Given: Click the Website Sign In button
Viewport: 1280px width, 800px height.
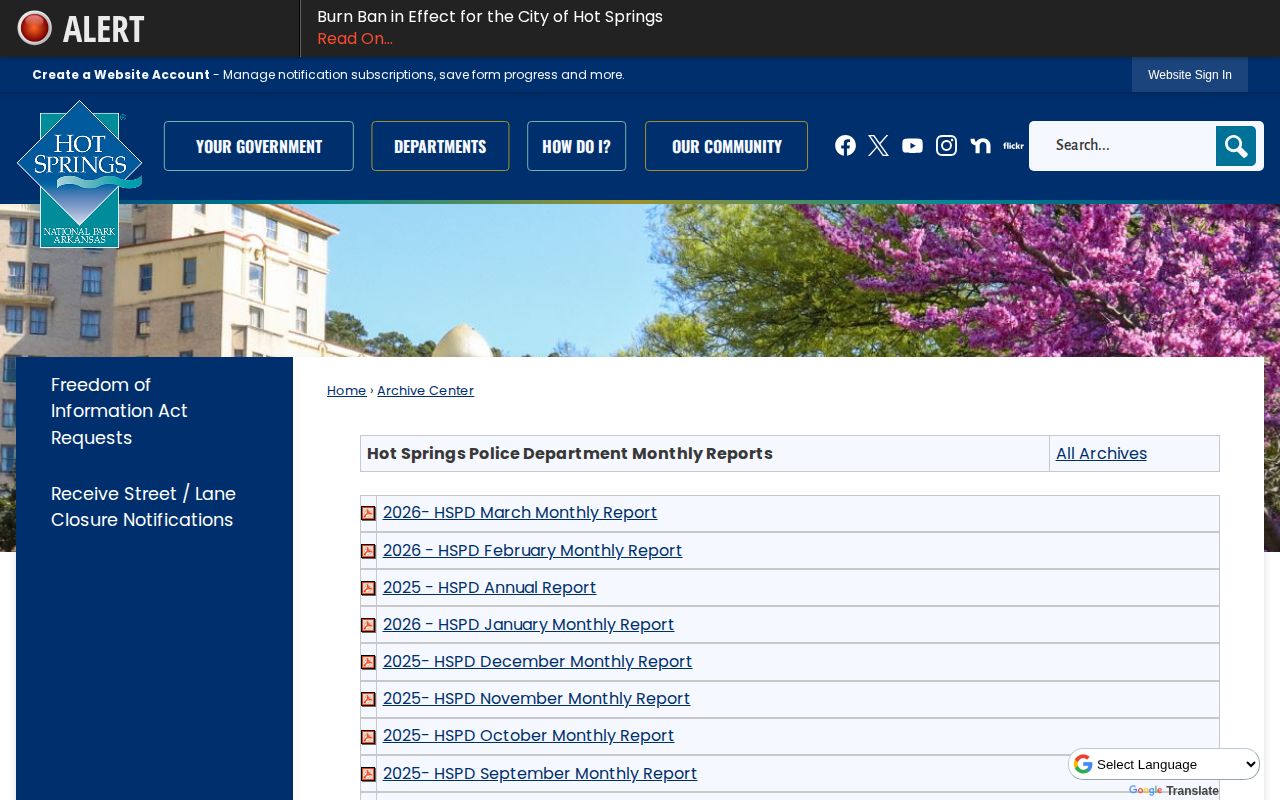Looking at the screenshot, I should [1190, 75].
